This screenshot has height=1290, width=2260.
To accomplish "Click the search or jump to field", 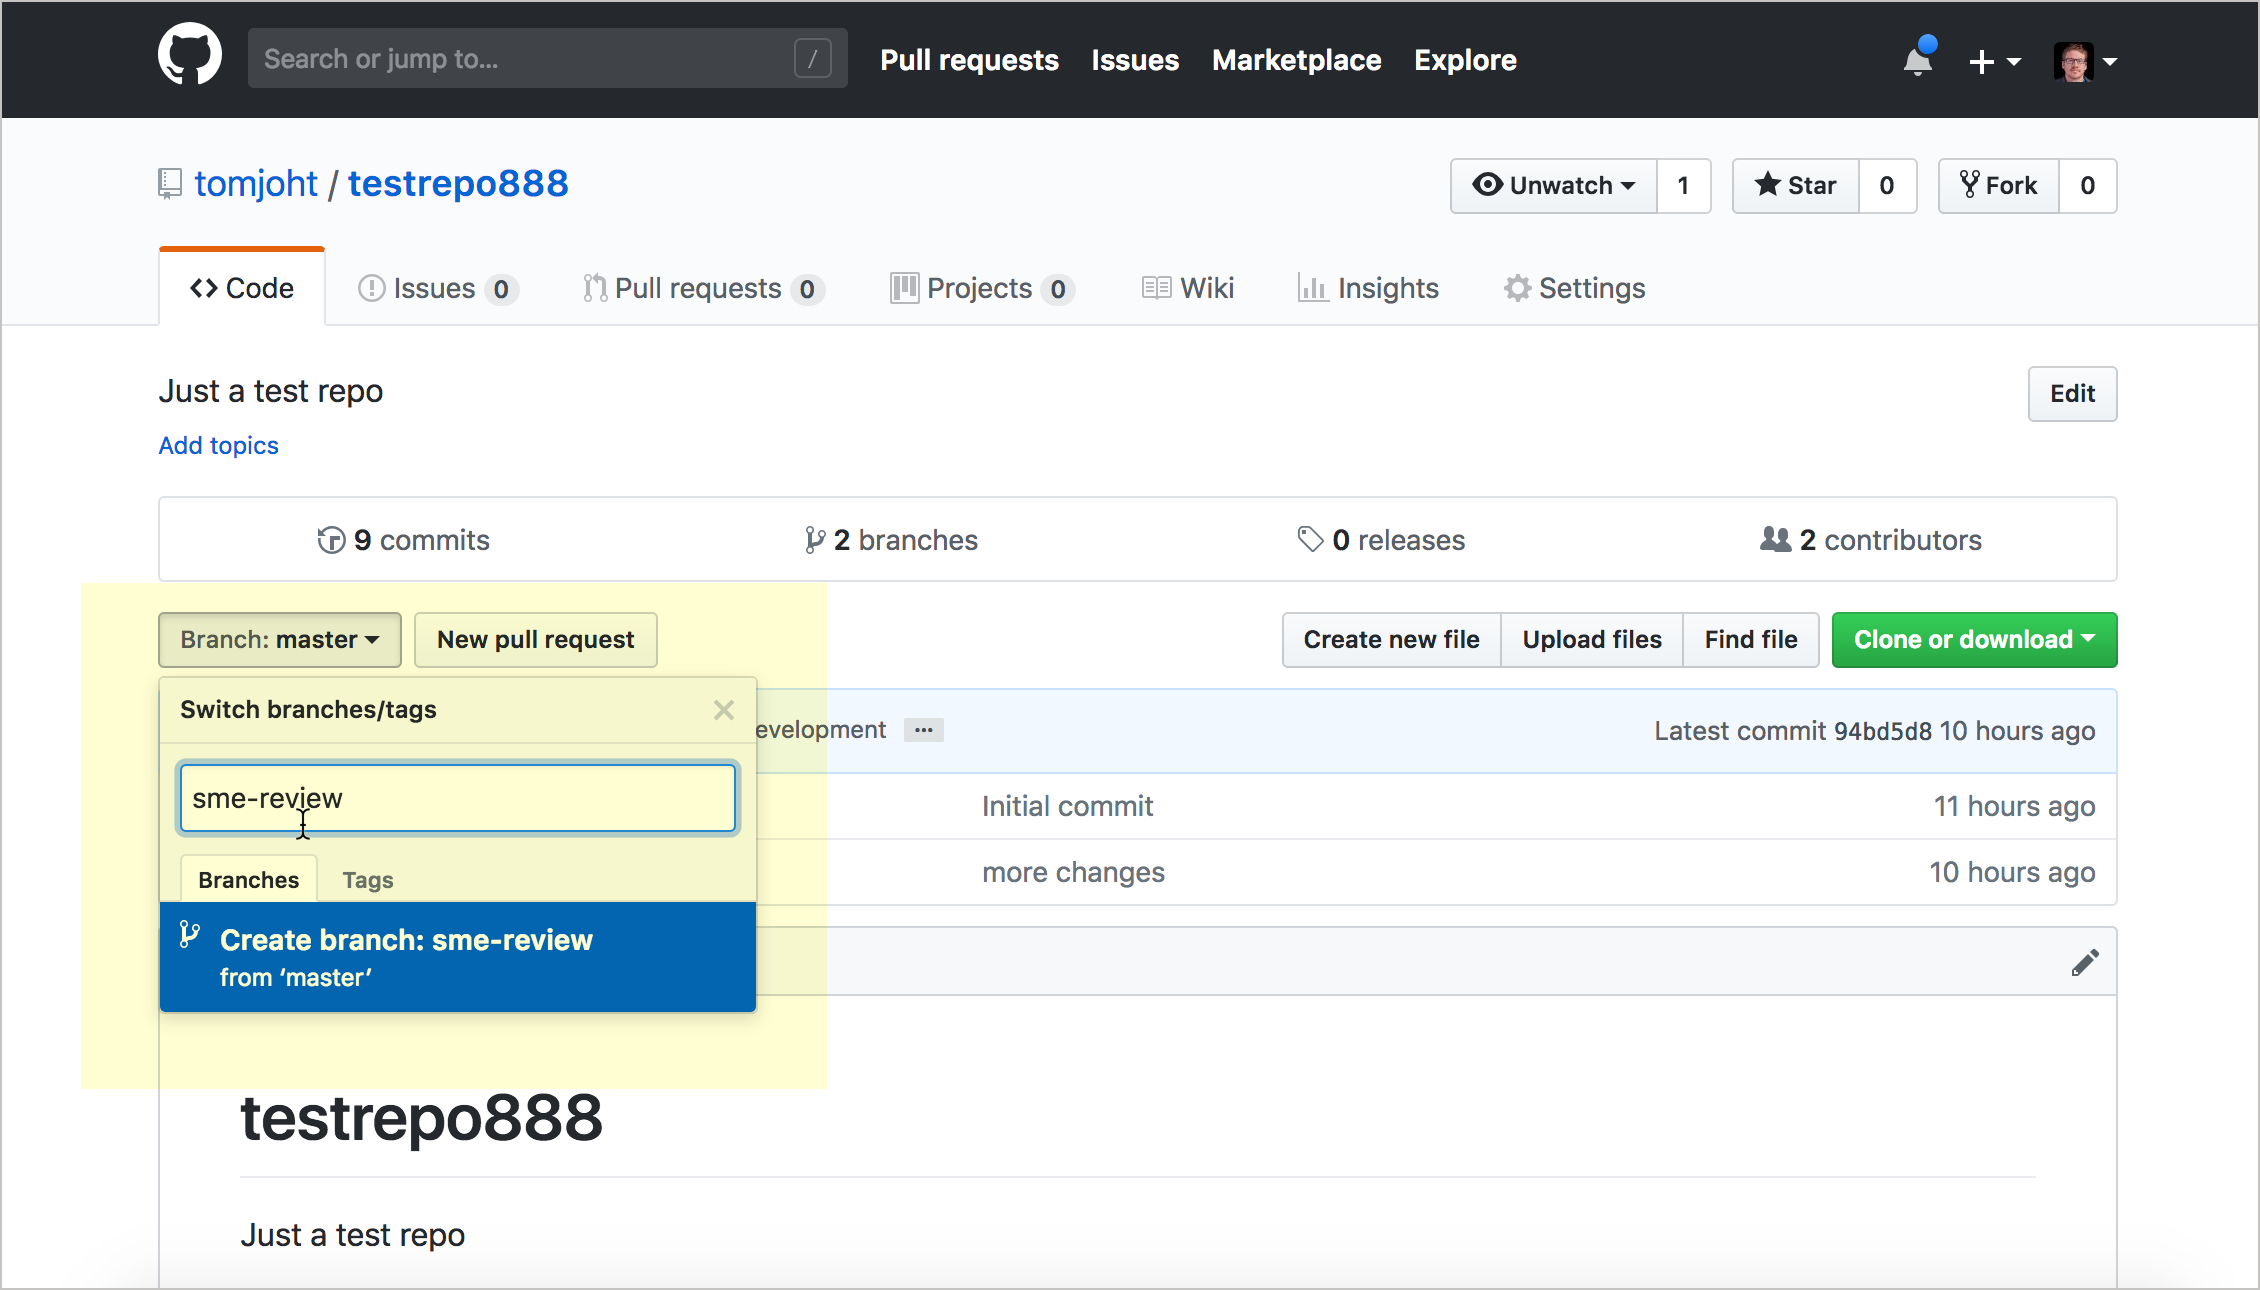I will (x=546, y=58).
